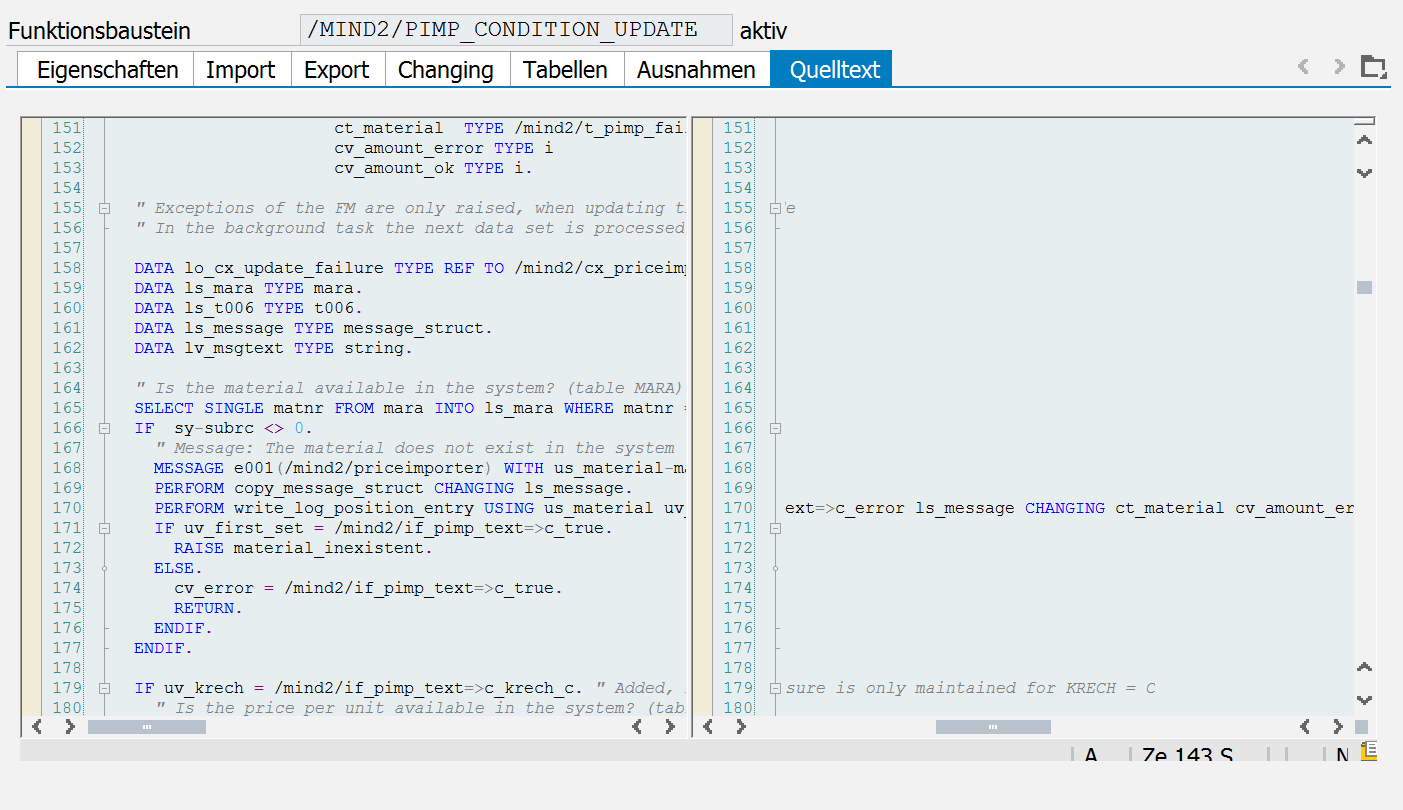The height and width of the screenshot is (810, 1403).
Task: Click the leftmost arrow of the left pane's horizontal scrollbar
Action: click(x=37, y=727)
